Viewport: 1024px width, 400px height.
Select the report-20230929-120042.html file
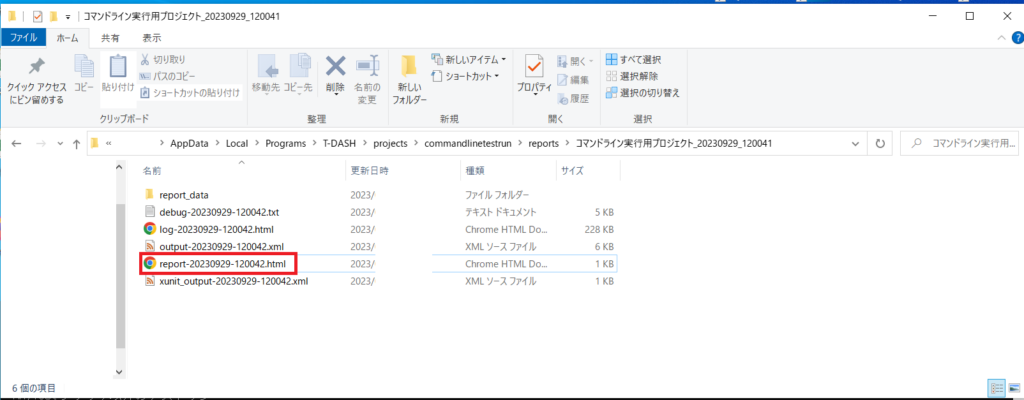[x=221, y=264]
